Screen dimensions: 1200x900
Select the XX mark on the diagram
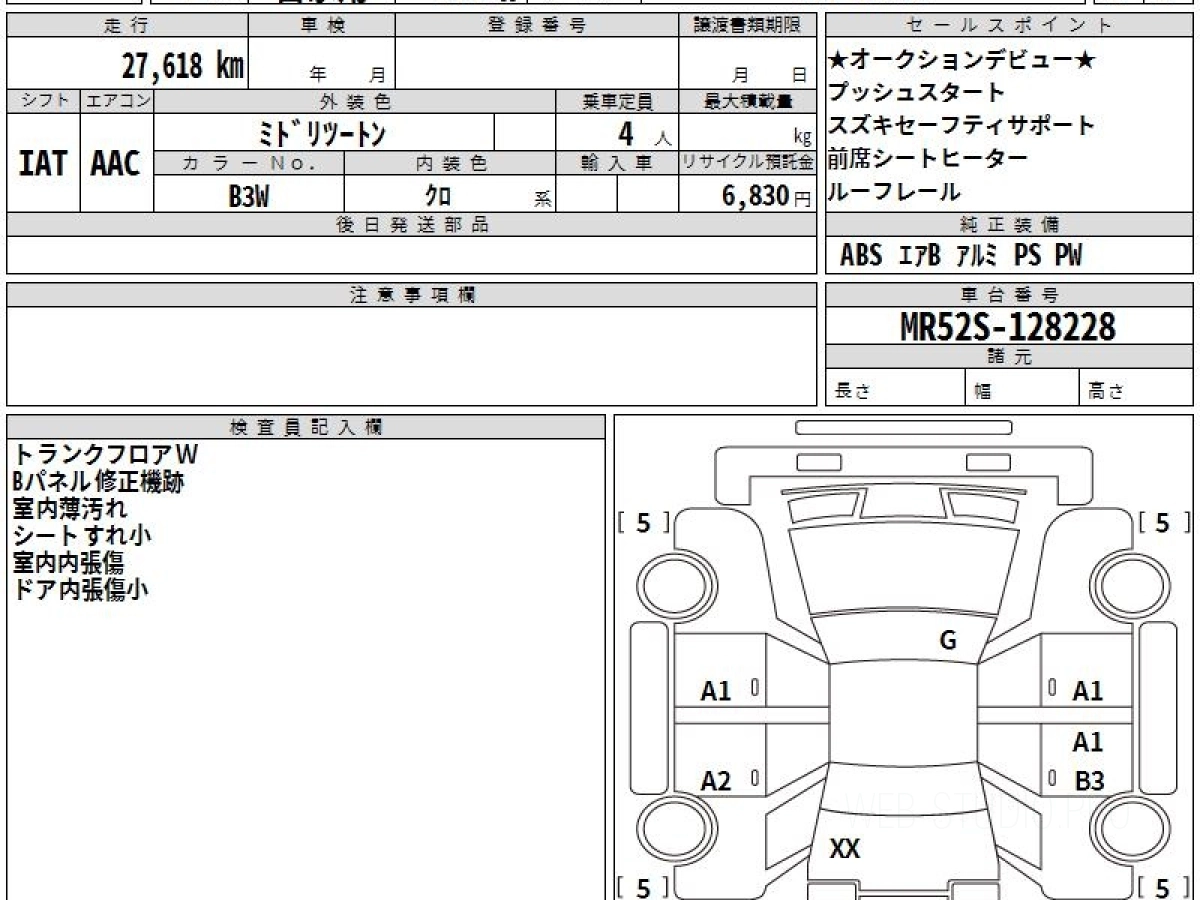(x=845, y=849)
